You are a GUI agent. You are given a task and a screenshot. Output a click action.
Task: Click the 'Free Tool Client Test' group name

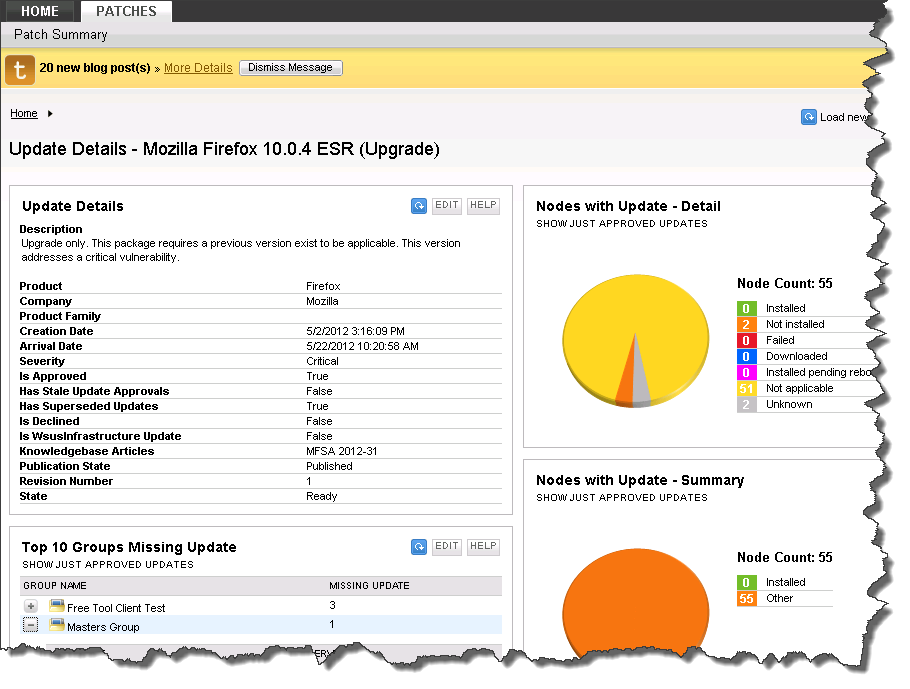point(116,608)
